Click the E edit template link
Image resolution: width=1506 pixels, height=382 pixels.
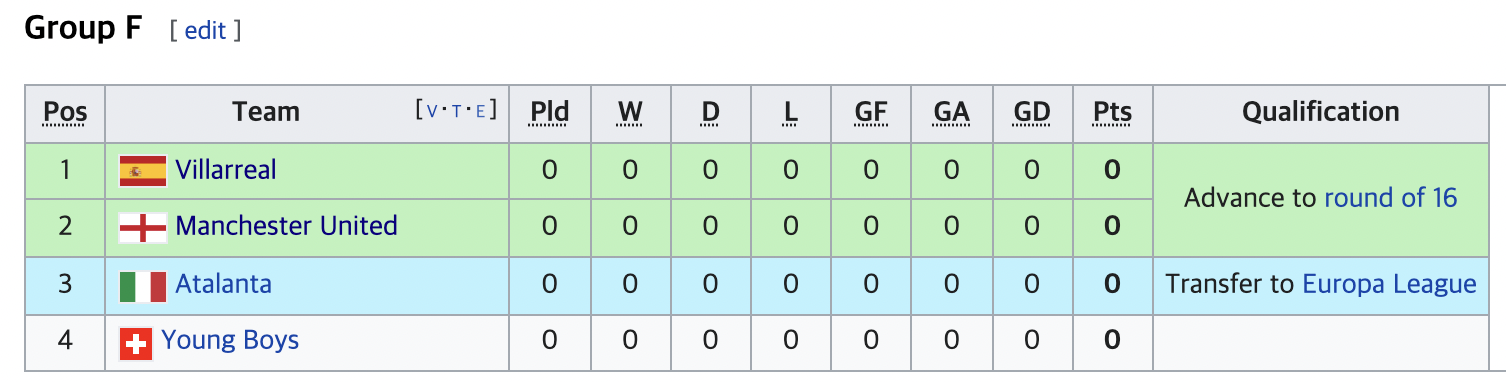tap(480, 111)
